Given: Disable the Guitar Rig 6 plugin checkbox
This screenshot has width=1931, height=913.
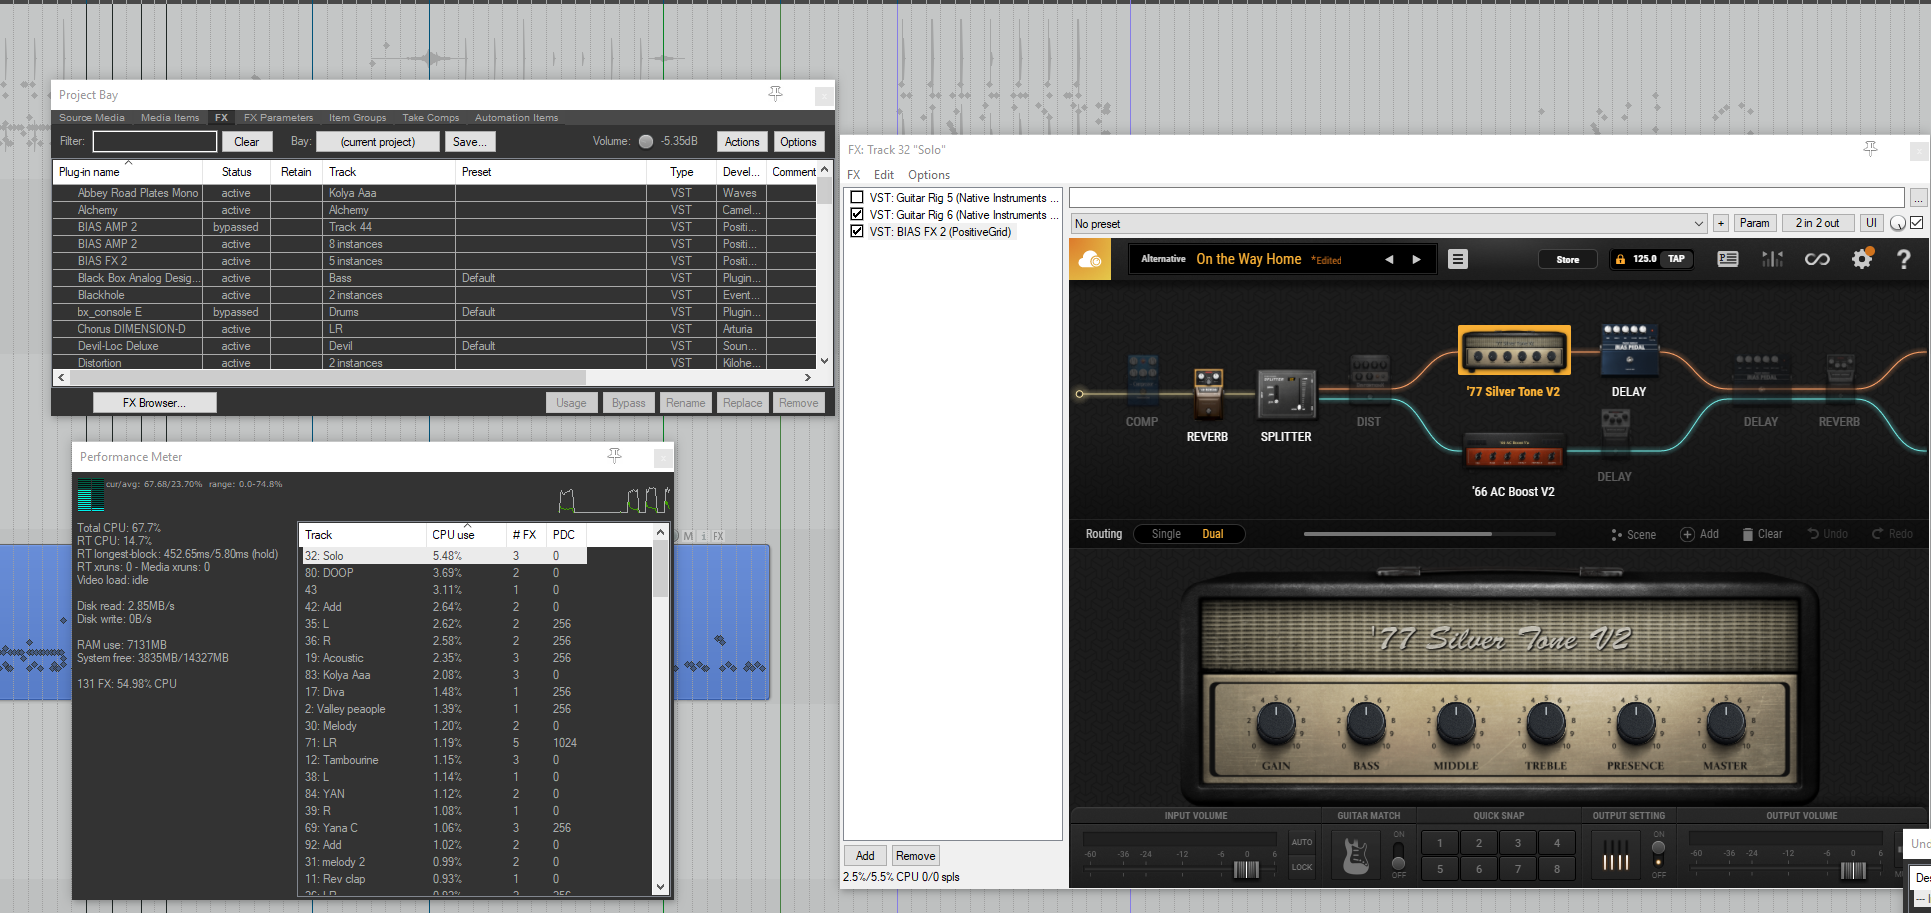Looking at the screenshot, I should [857, 215].
